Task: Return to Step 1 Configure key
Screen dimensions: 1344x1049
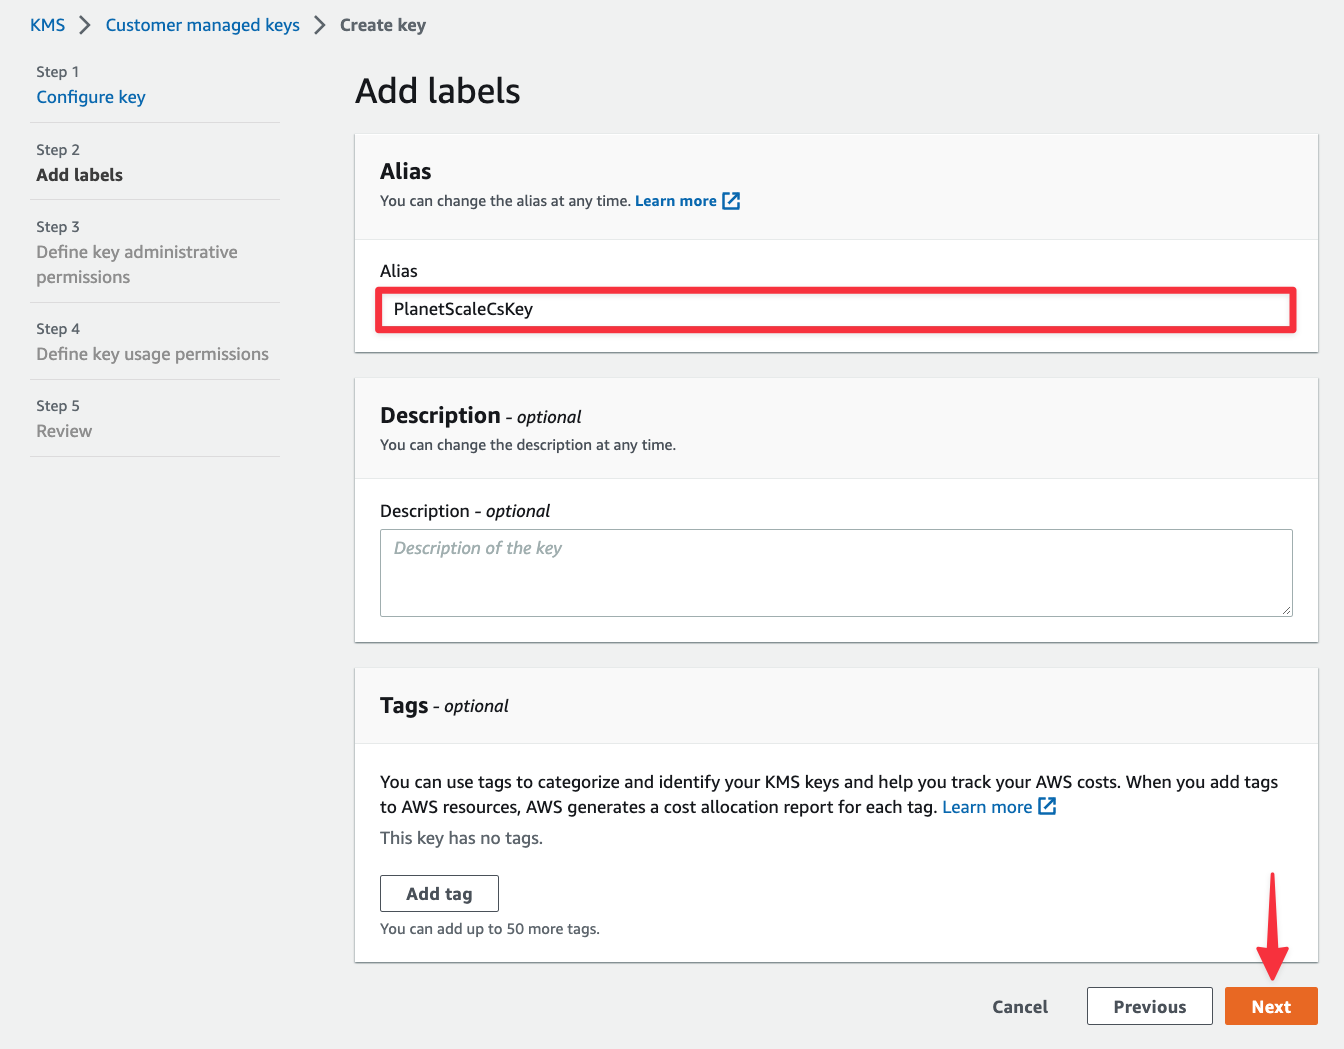Action: click(91, 97)
